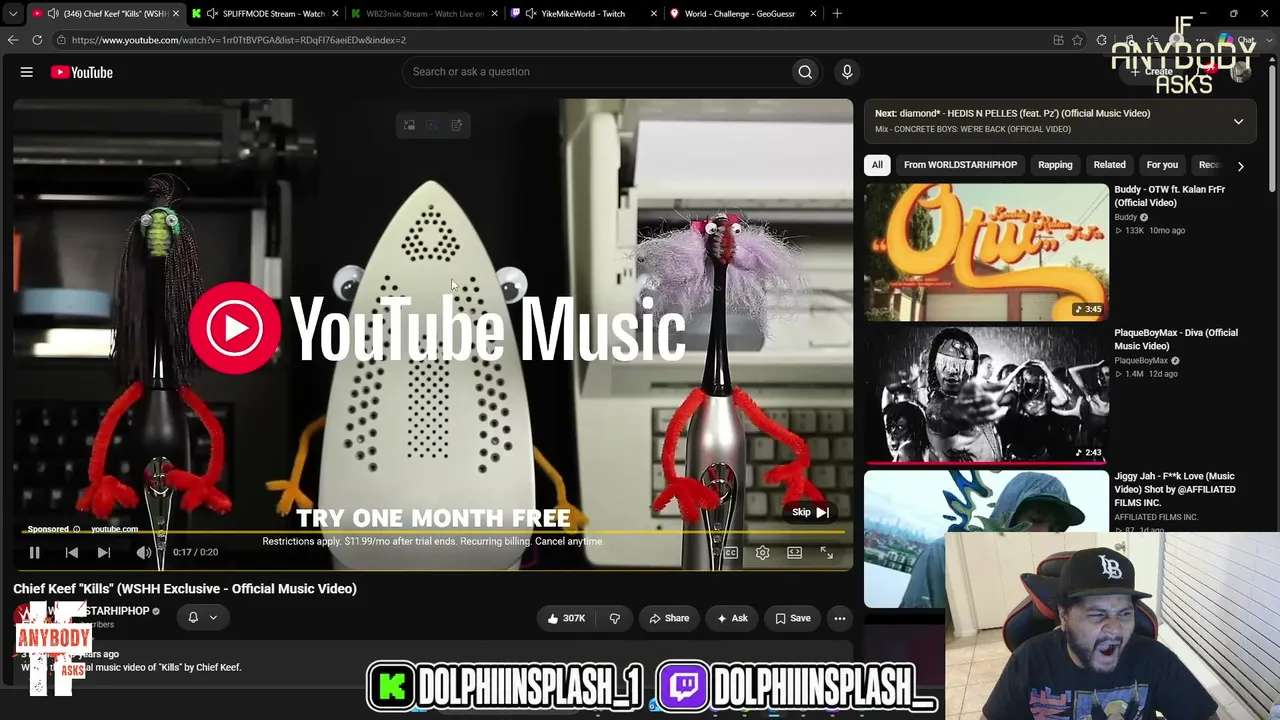
Task: Close the GeoGuessr World Challenge tab
Action: pos(813,14)
